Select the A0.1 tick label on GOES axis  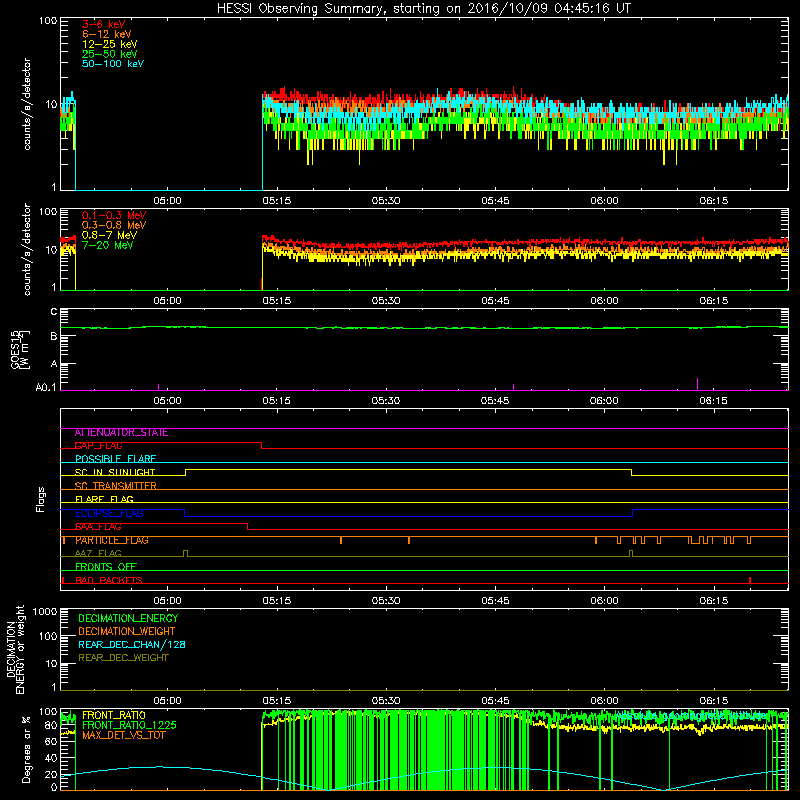coord(46,387)
